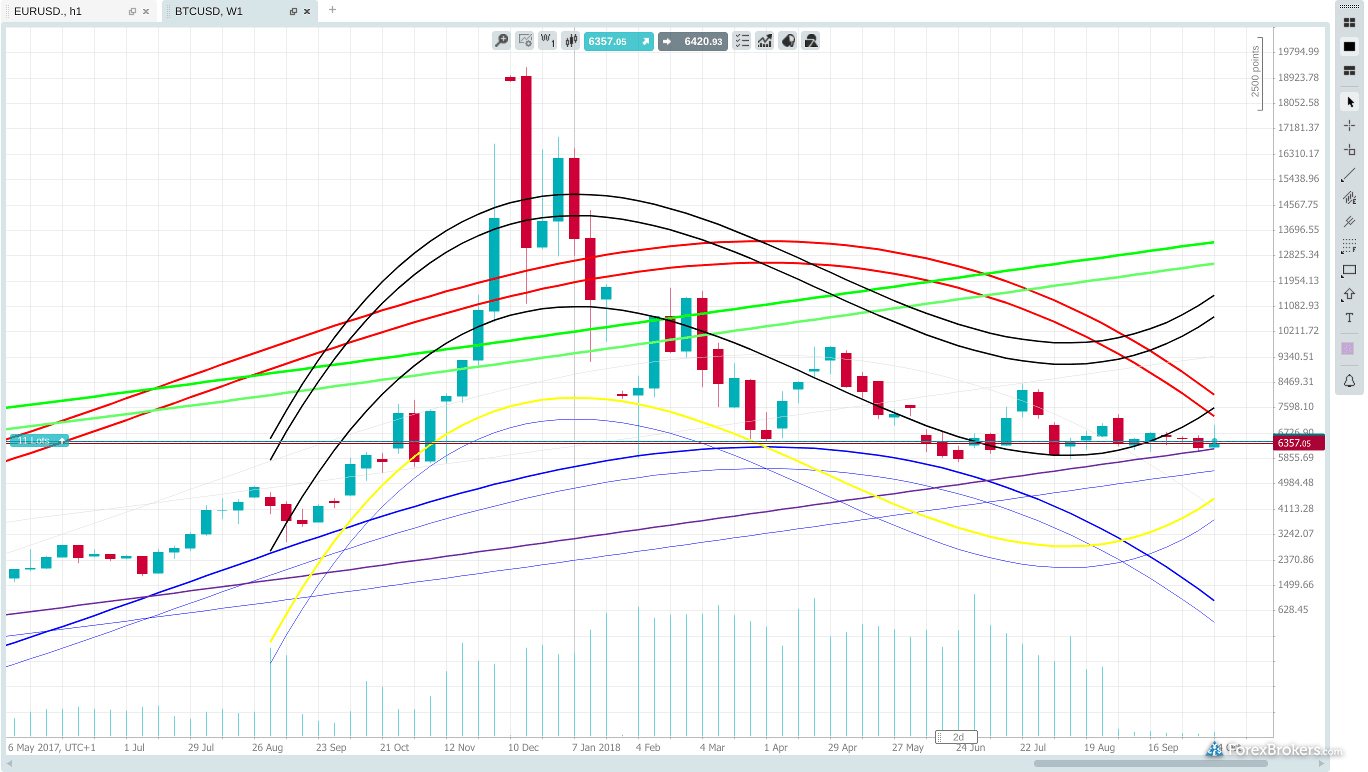Select the single chart layout icon
Viewport: 1368px width, 772px height.
click(x=1349, y=47)
